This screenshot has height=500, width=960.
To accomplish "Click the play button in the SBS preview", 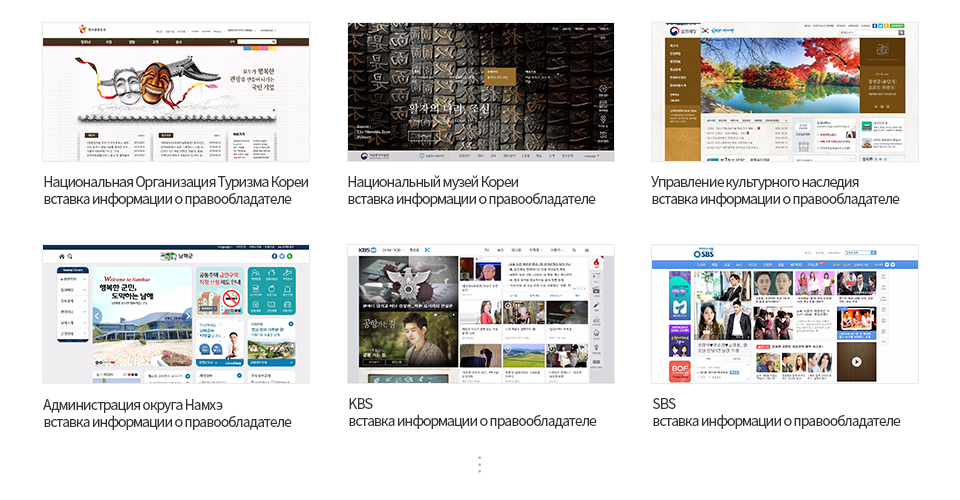I will coord(856,362).
